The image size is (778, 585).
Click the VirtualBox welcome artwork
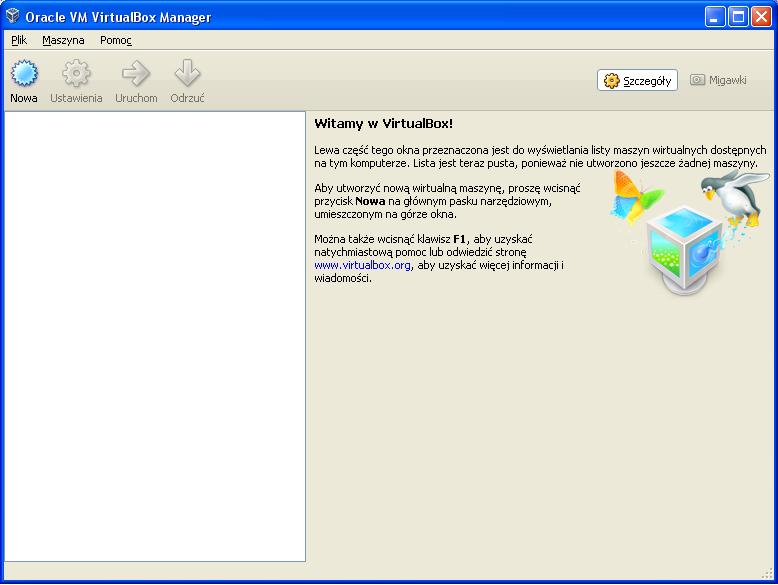tap(689, 232)
